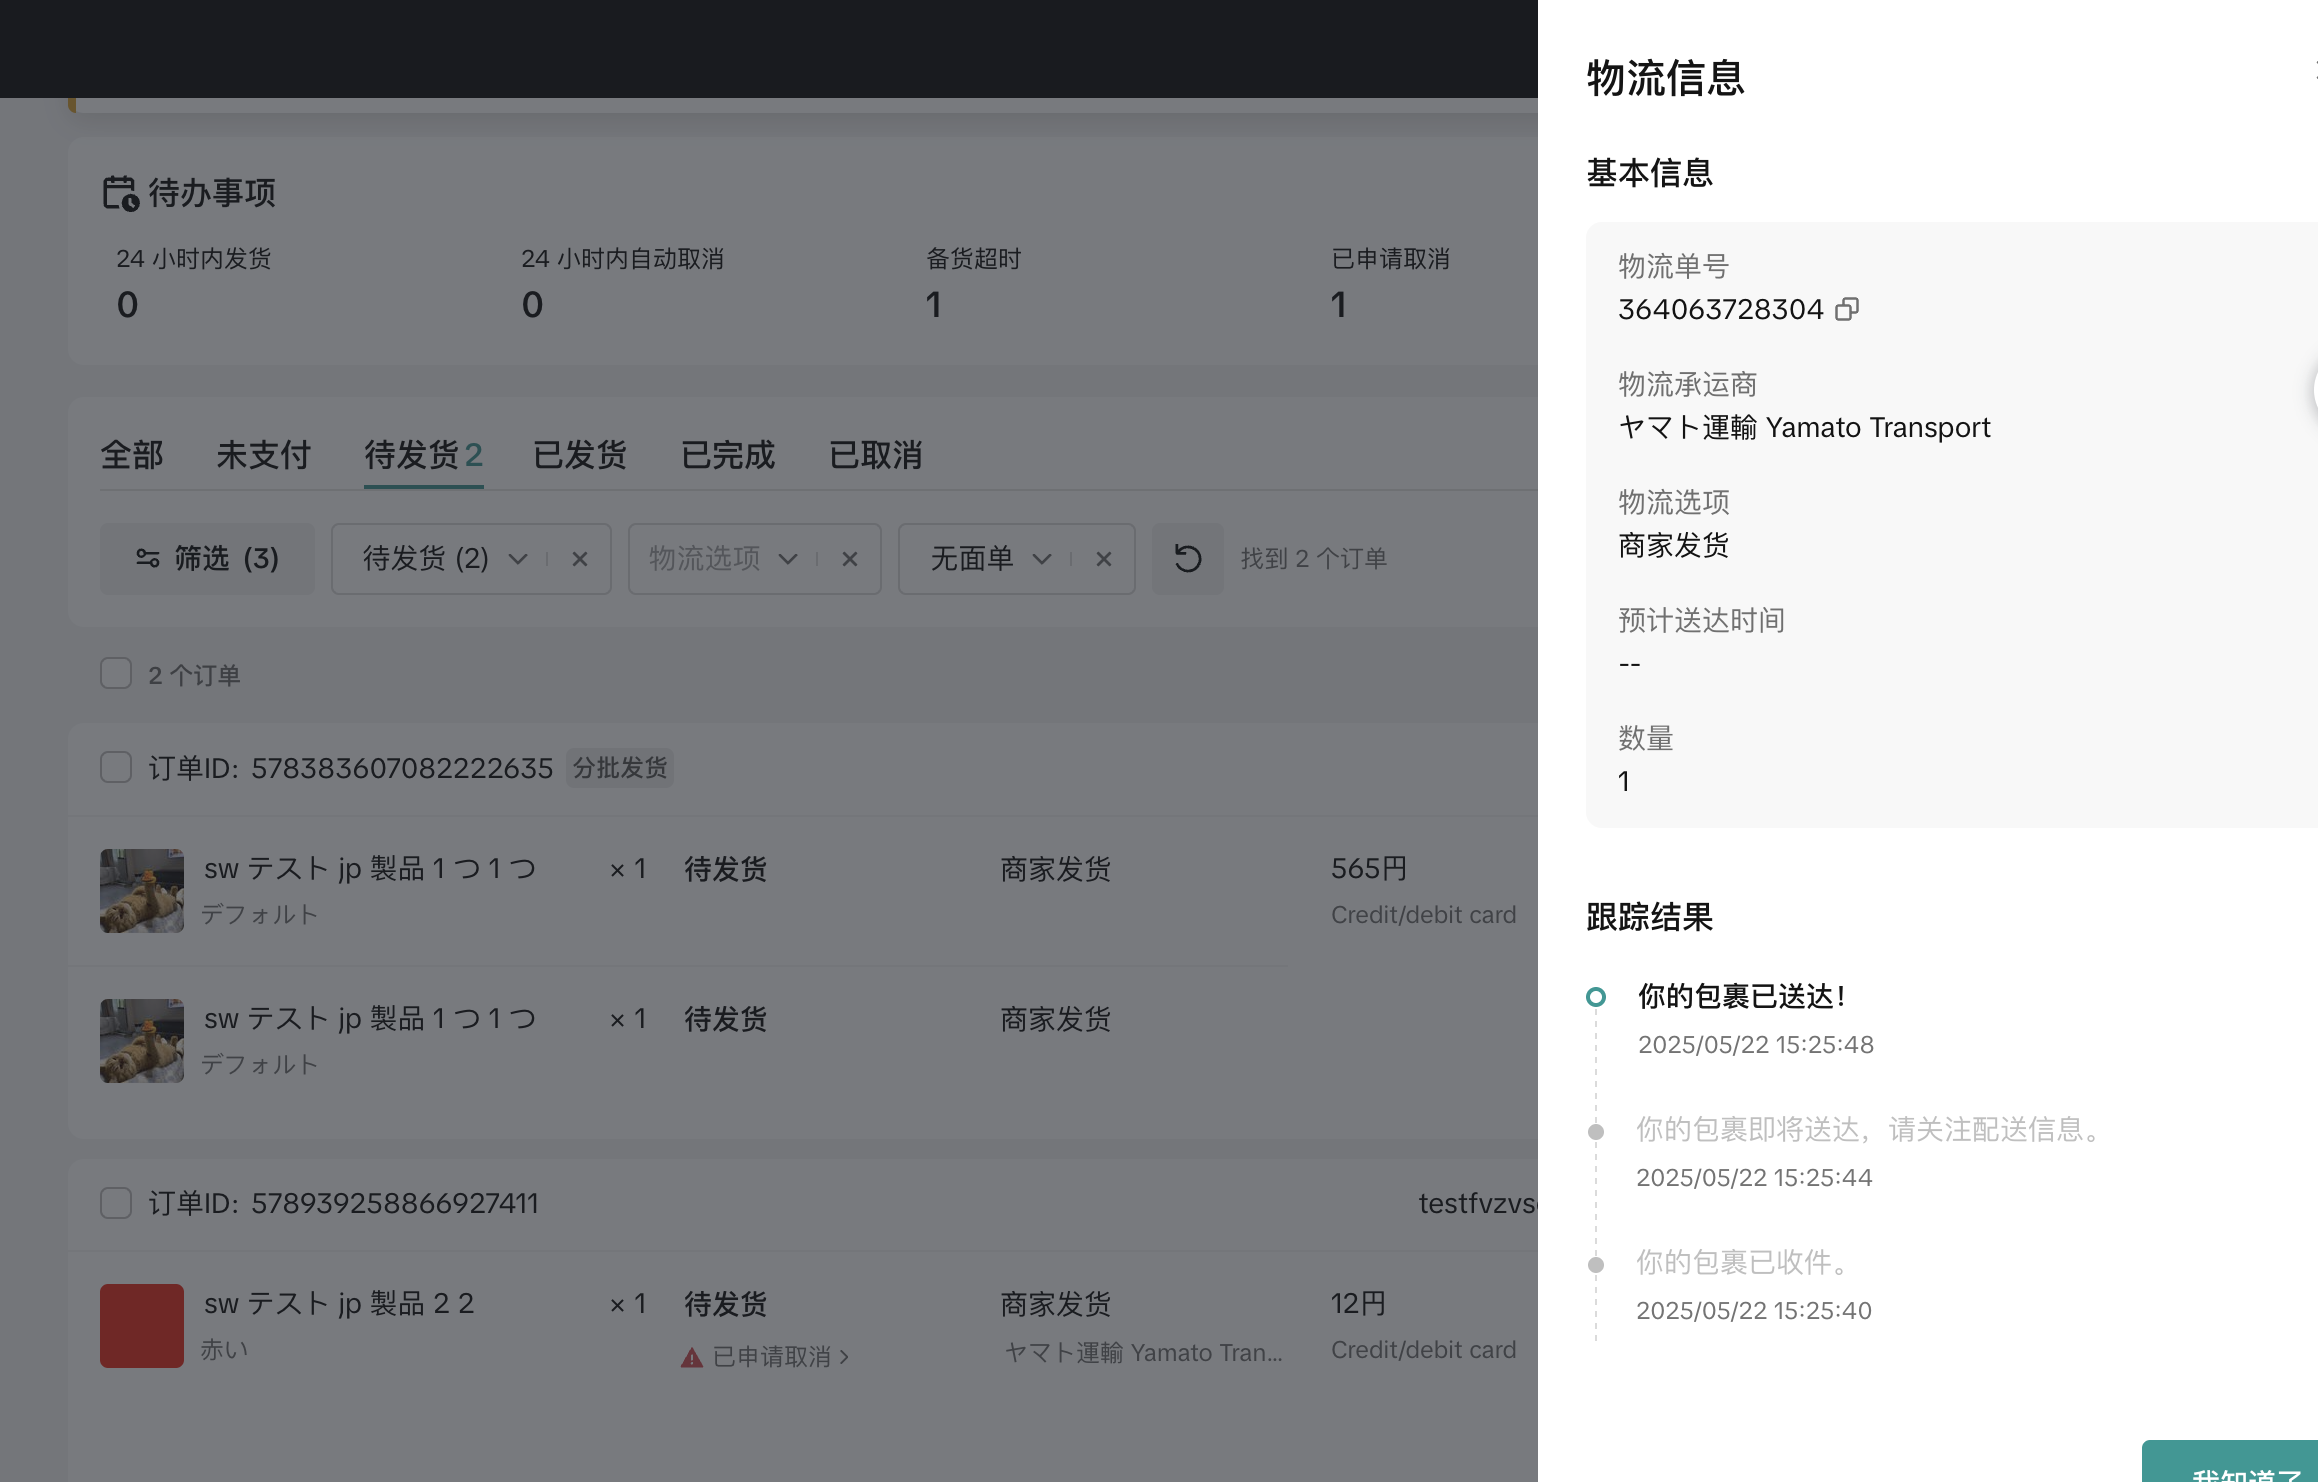This screenshot has height=1482, width=2318.
Task: Switch to the 未支付 tab
Action: 263,455
